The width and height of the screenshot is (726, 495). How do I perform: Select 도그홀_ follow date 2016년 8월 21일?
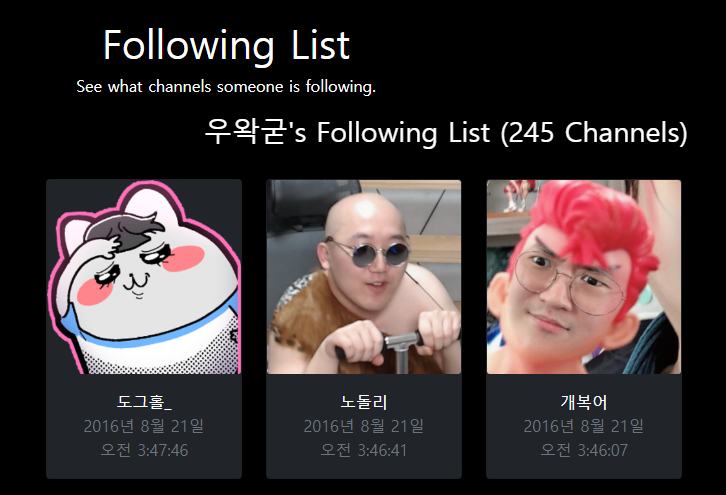(x=144, y=426)
